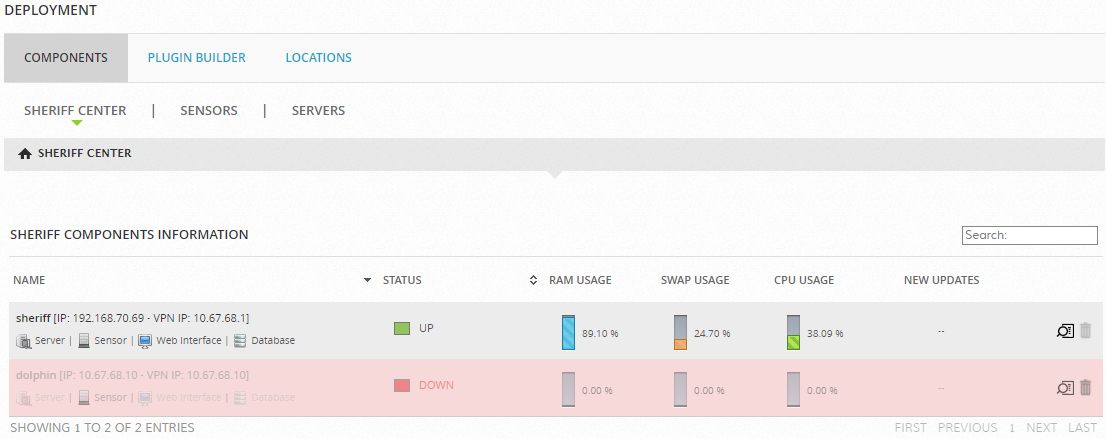The width and height of the screenshot is (1106, 439).
Task: Open the Servers section
Action: click(x=318, y=111)
